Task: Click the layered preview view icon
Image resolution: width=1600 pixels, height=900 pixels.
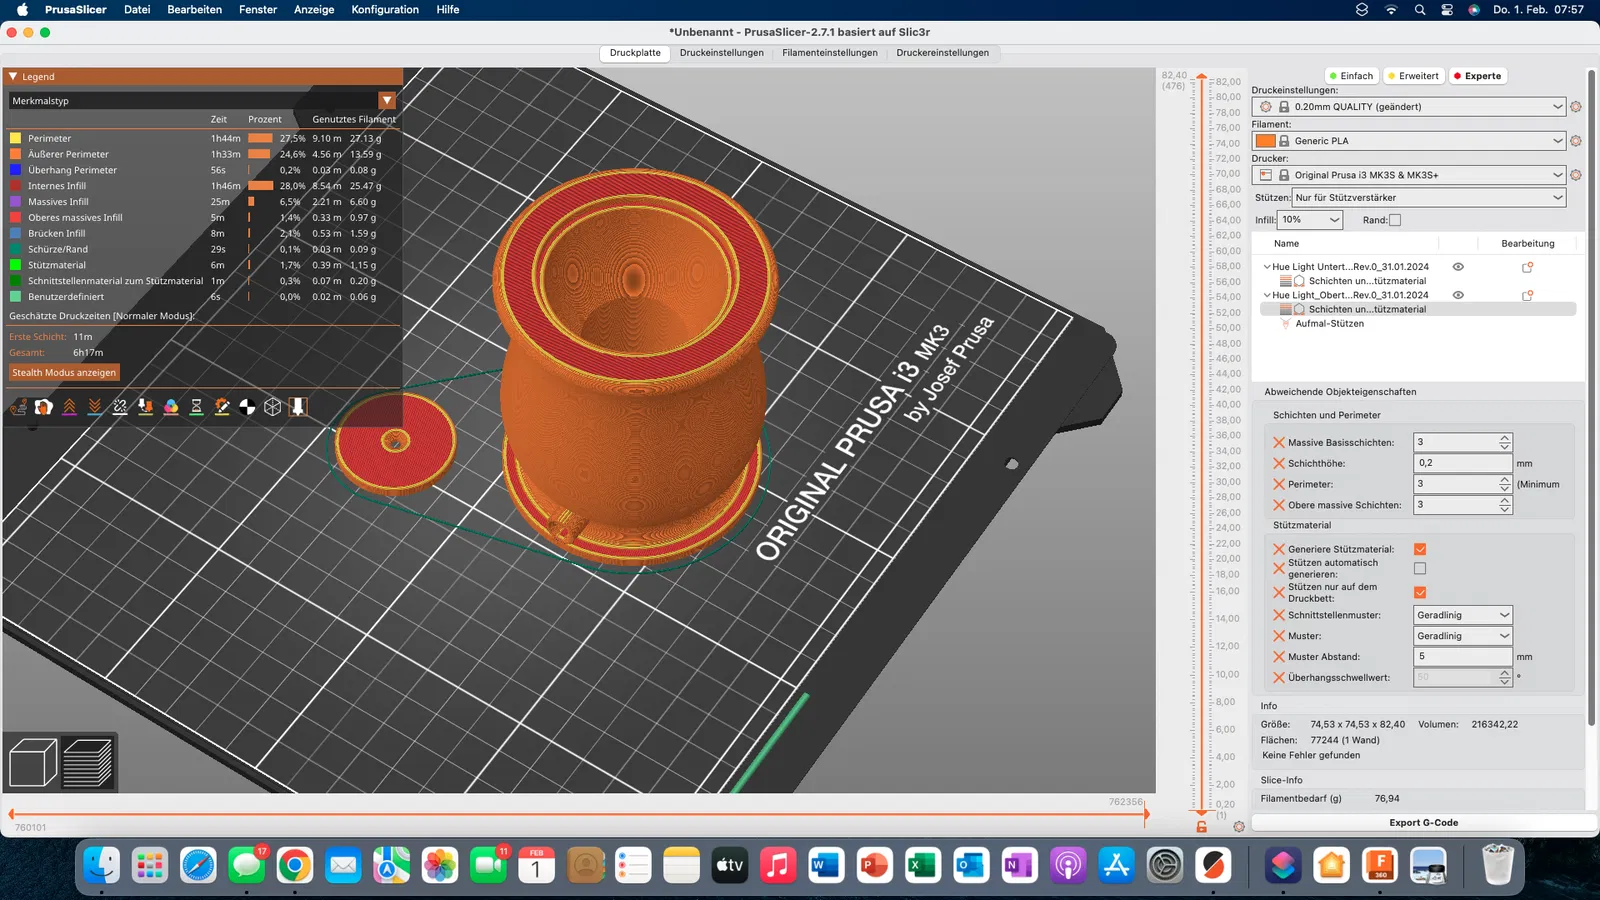Action: coord(88,763)
